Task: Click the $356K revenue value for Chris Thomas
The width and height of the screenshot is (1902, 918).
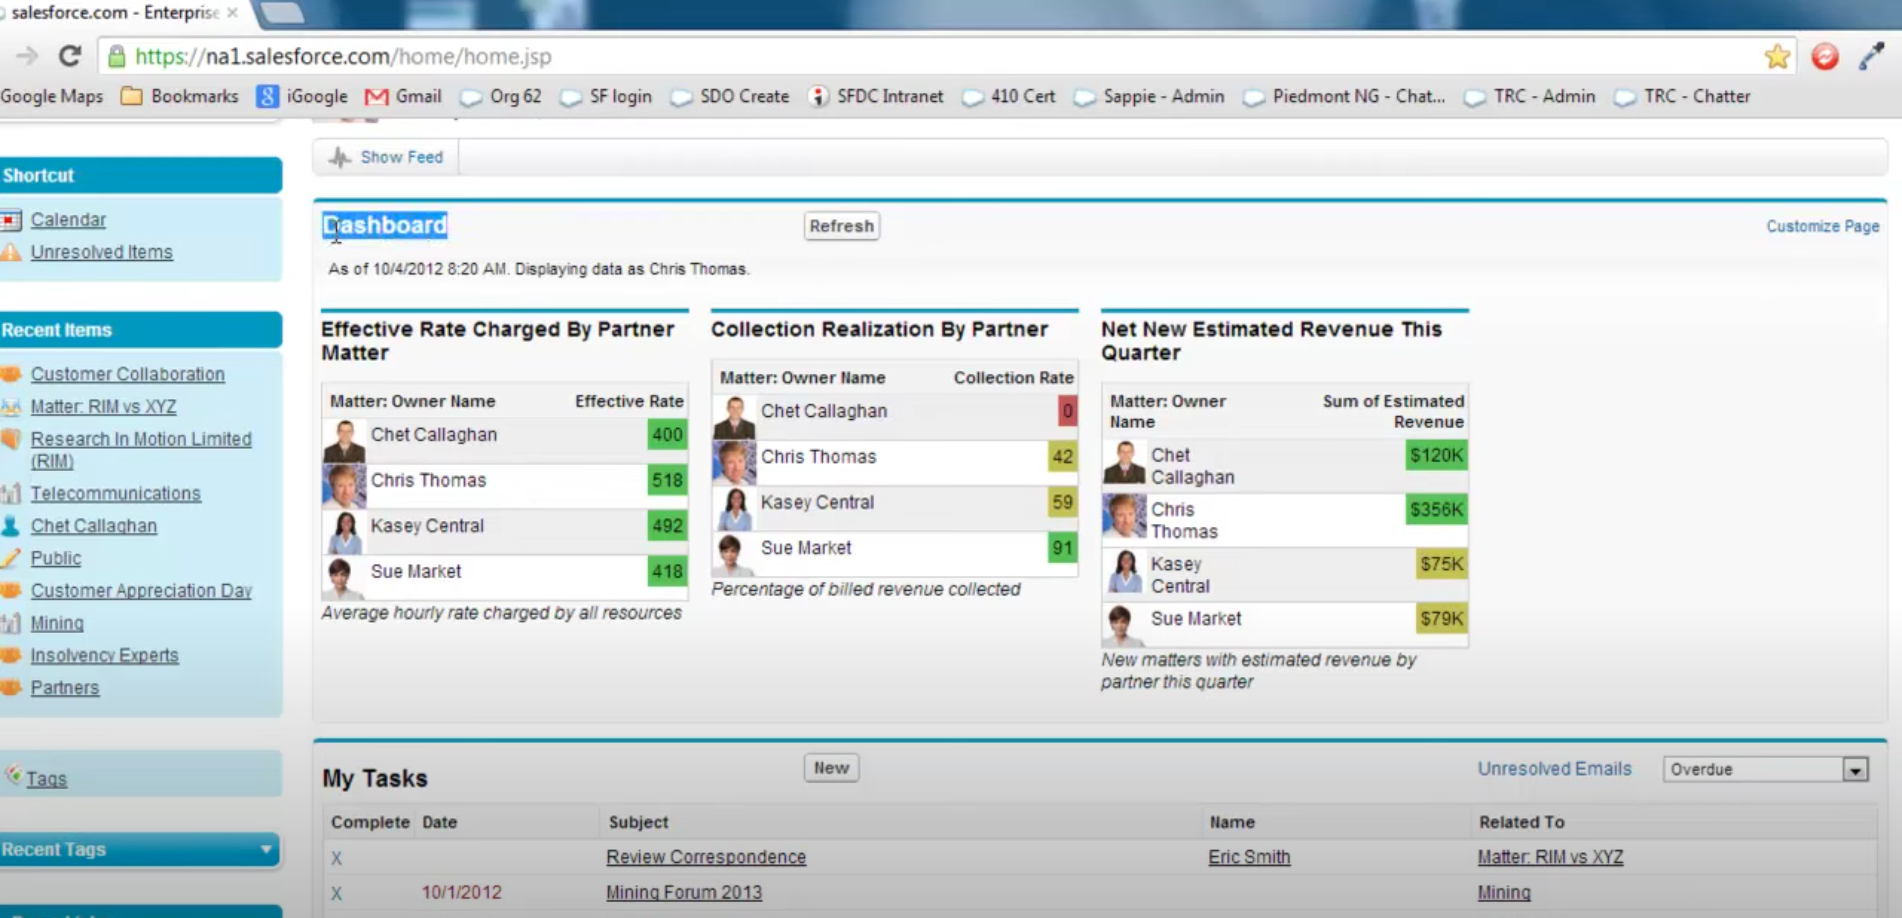Action: [1436, 510]
